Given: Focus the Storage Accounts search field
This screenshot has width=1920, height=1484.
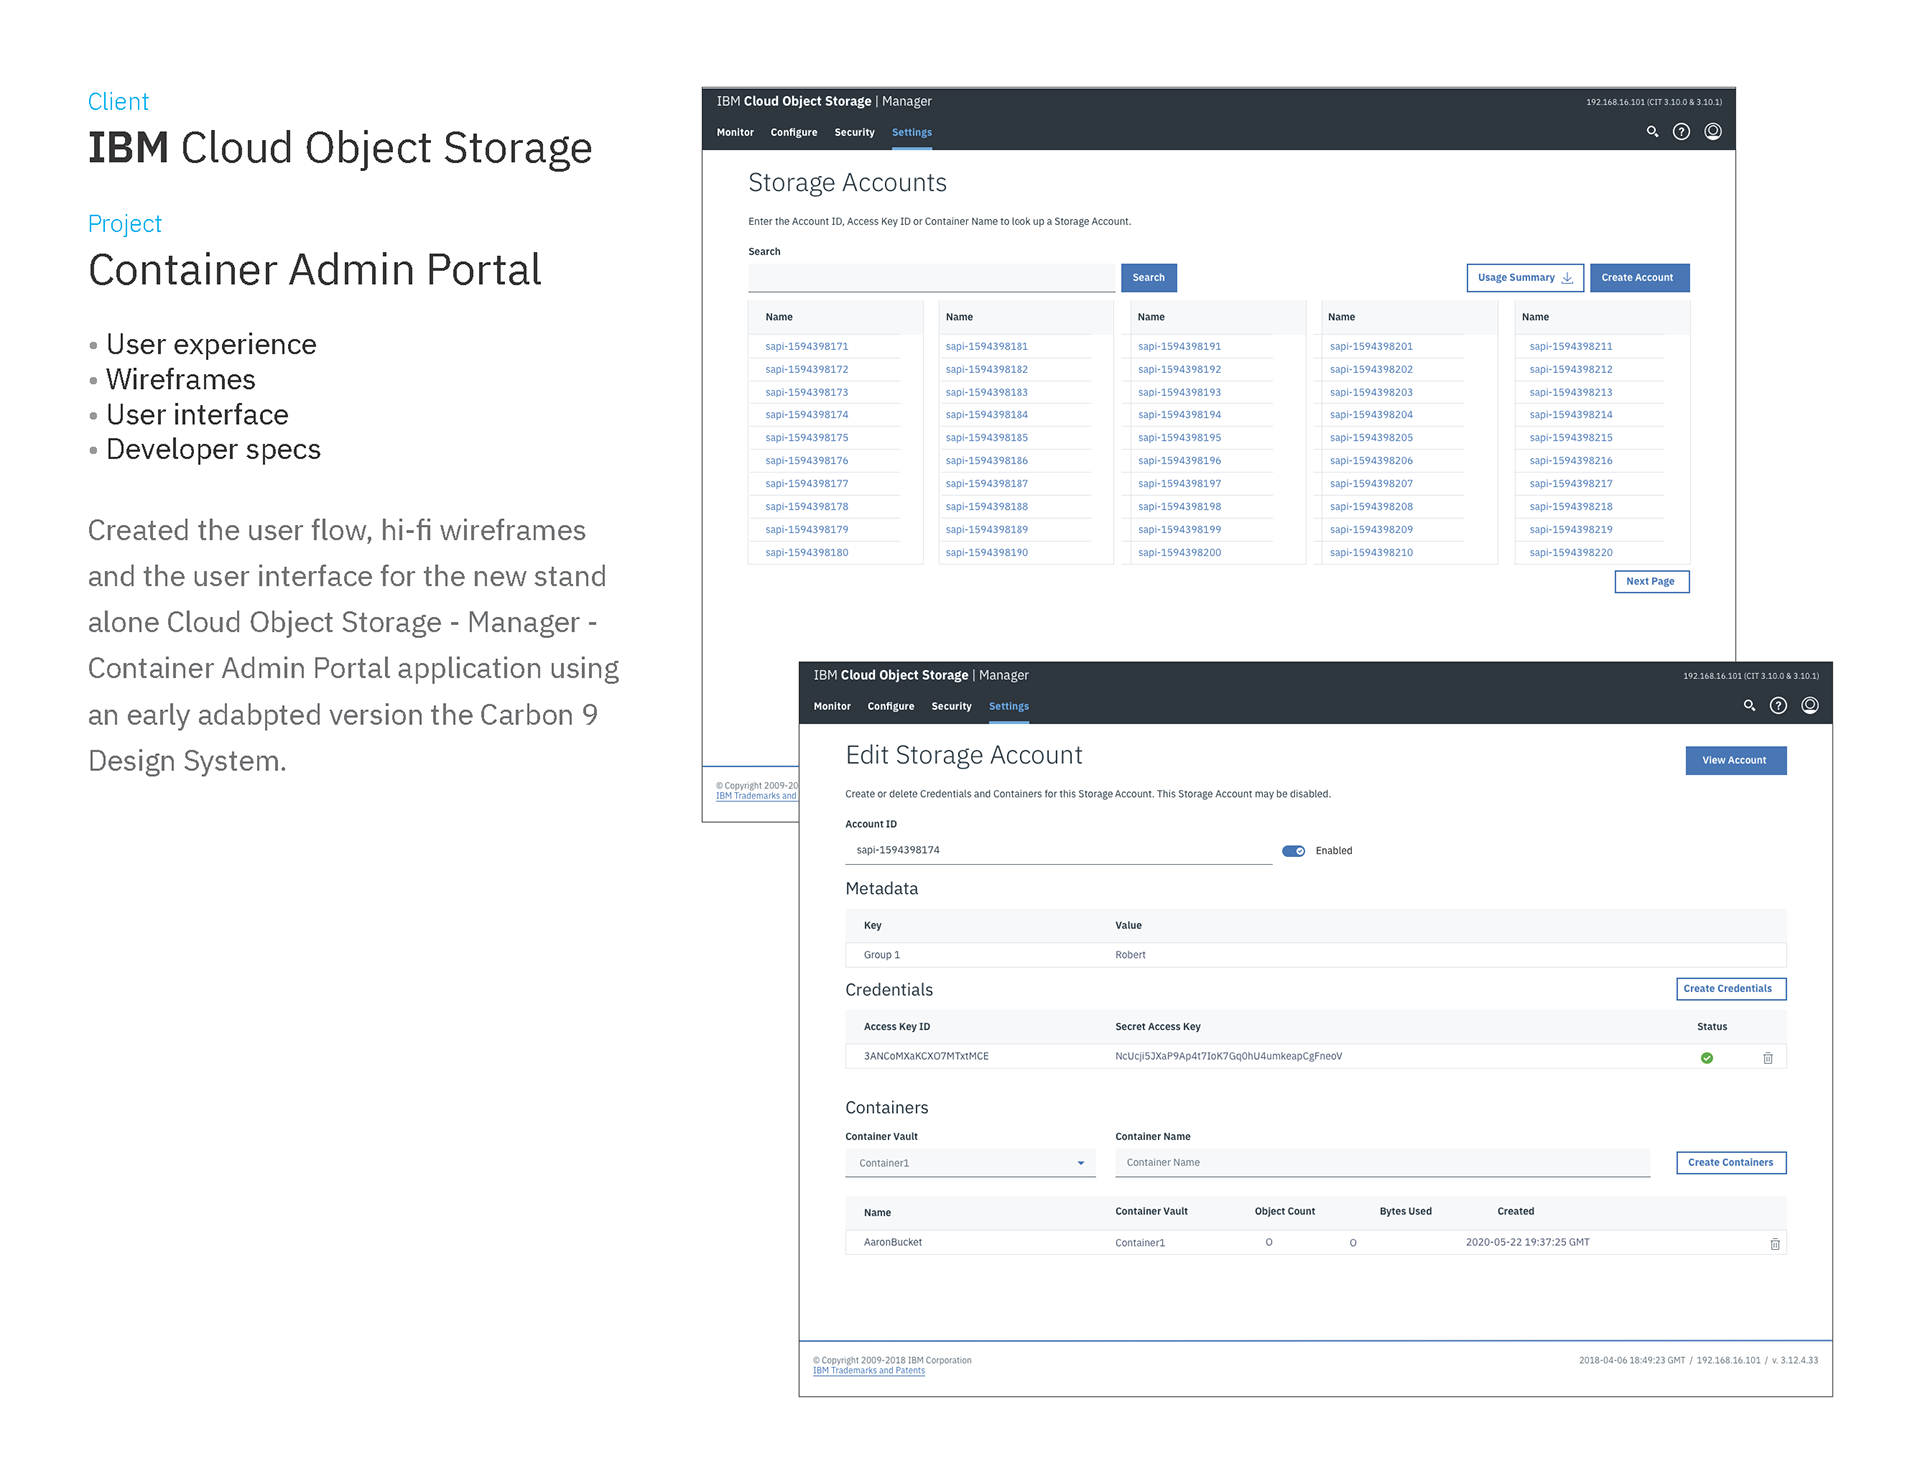Looking at the screenshot, I should [x=931, y=278].
